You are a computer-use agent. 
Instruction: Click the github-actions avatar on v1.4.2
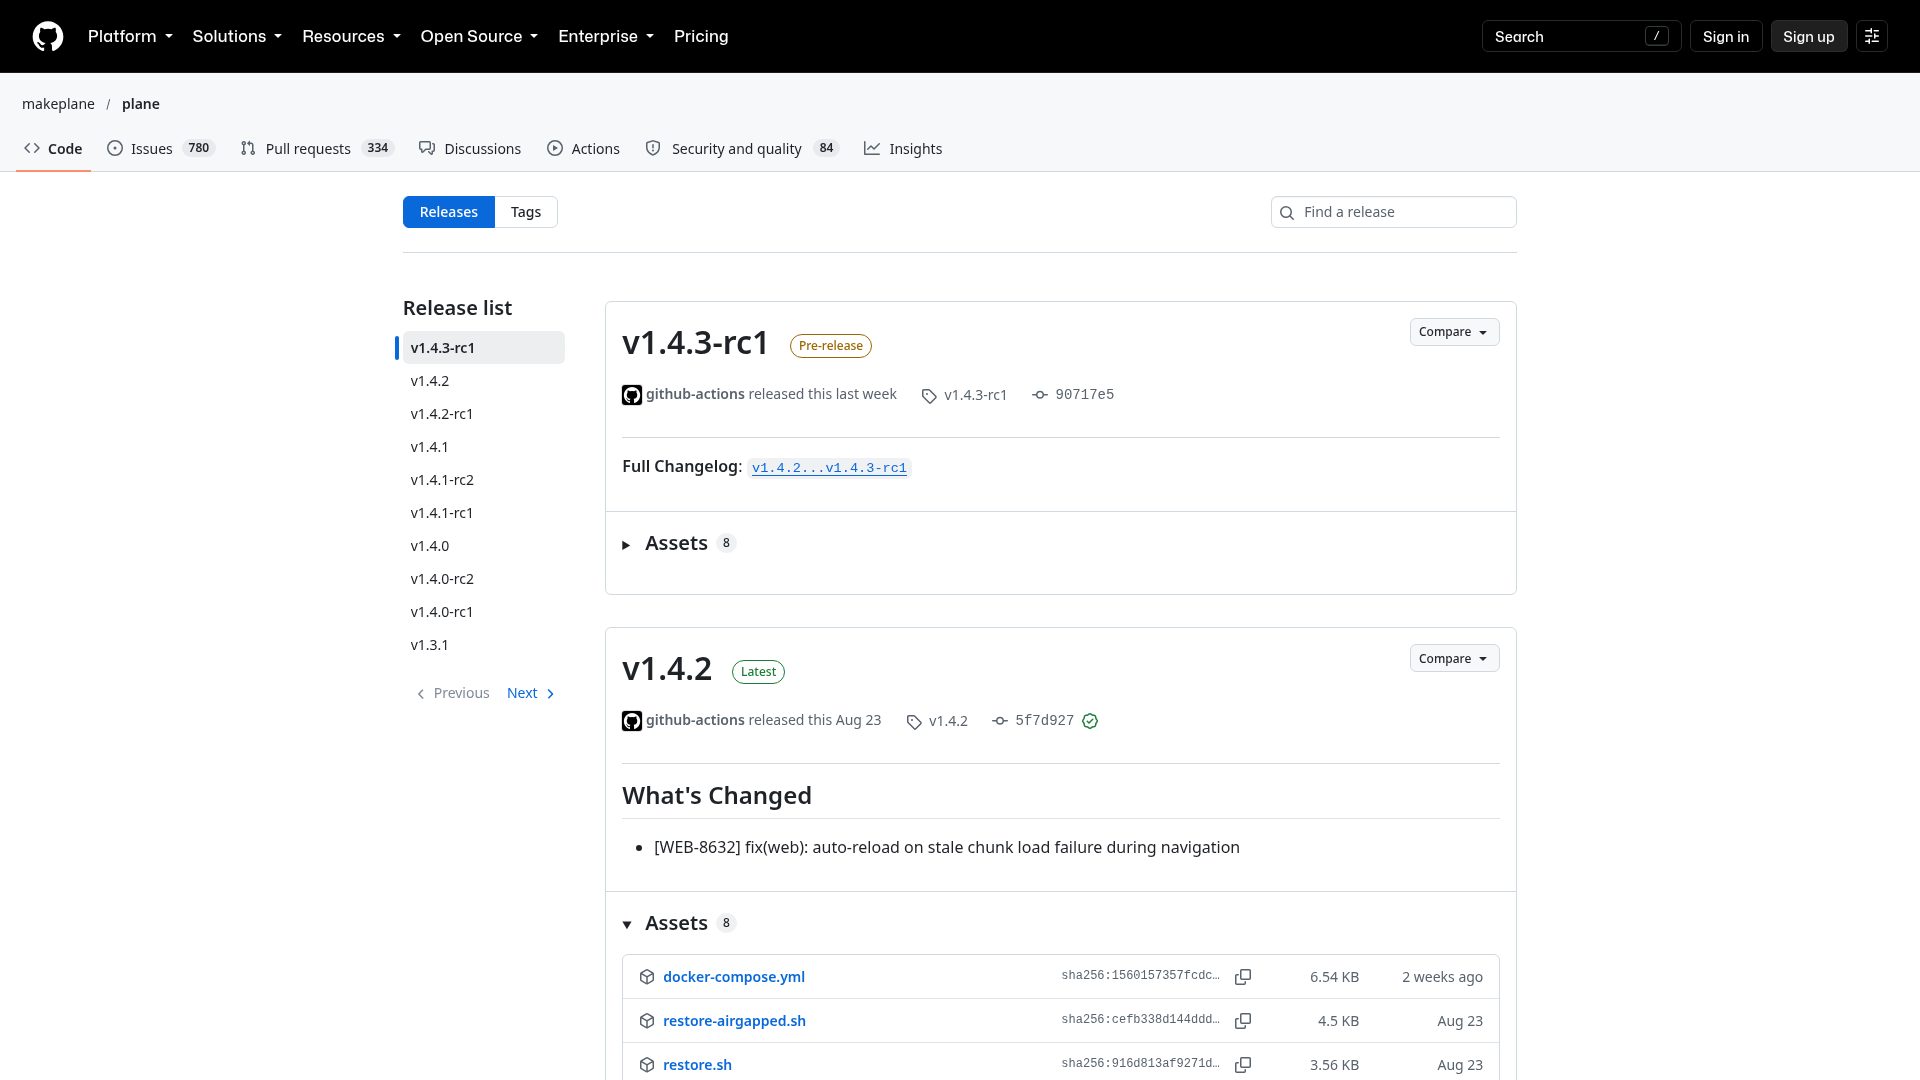point(632,721)
